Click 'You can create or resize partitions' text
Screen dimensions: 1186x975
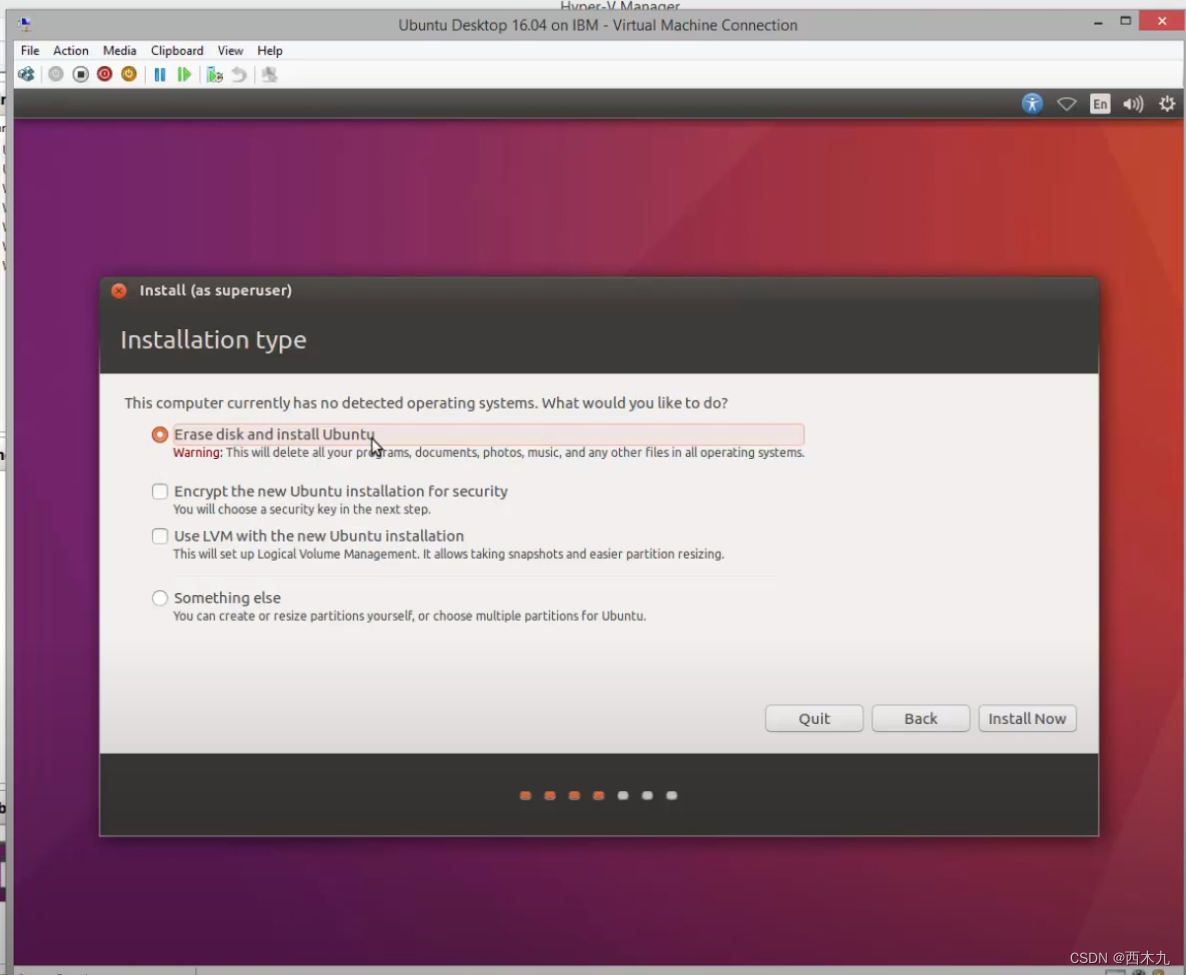click(x=409, y=616)
